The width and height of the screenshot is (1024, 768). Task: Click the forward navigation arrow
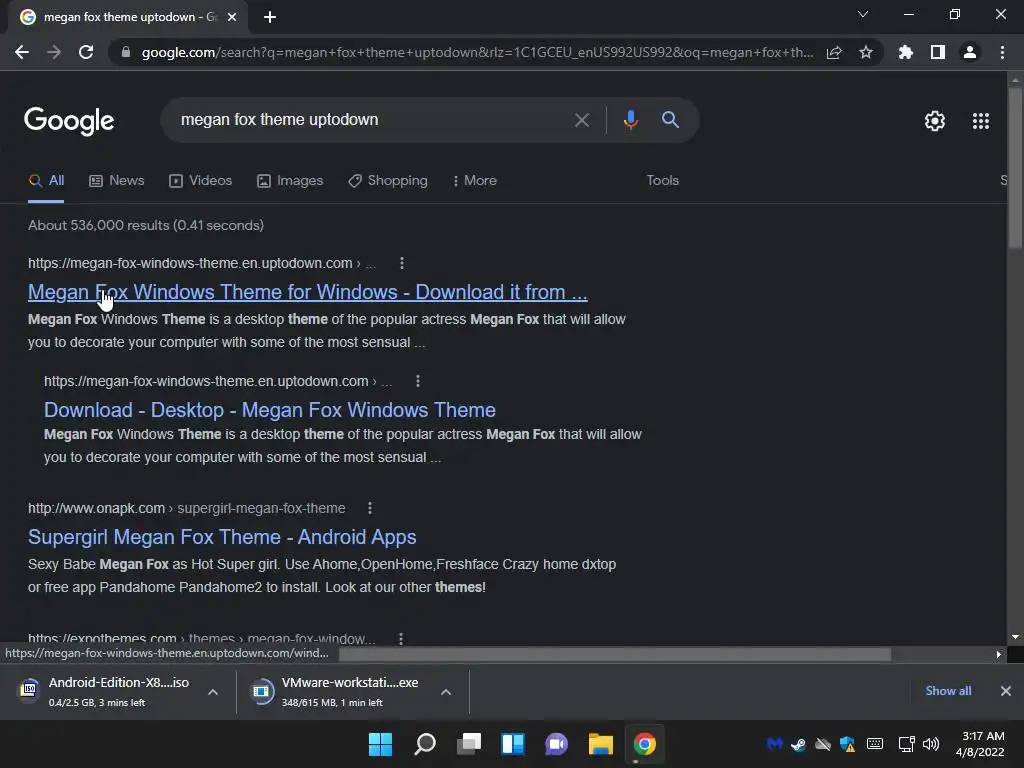coord(54,52)
